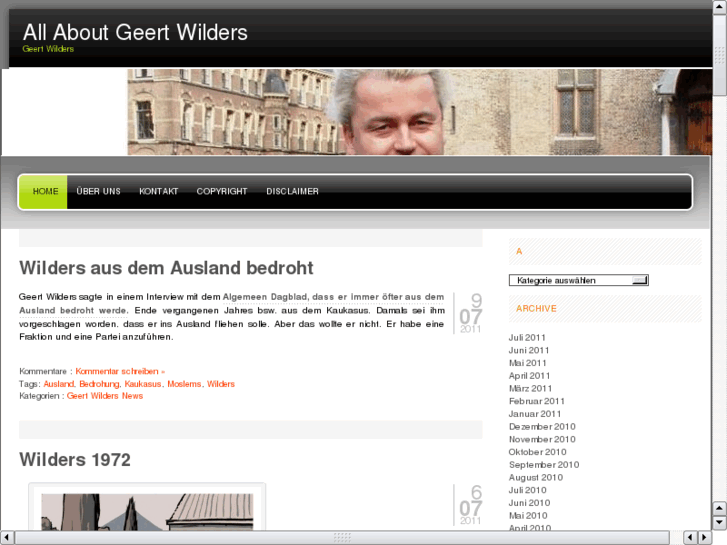Open post 'Wilders aus dem Ausland bedroht'
The image size is (727, 545).
(x=166, y=268)
